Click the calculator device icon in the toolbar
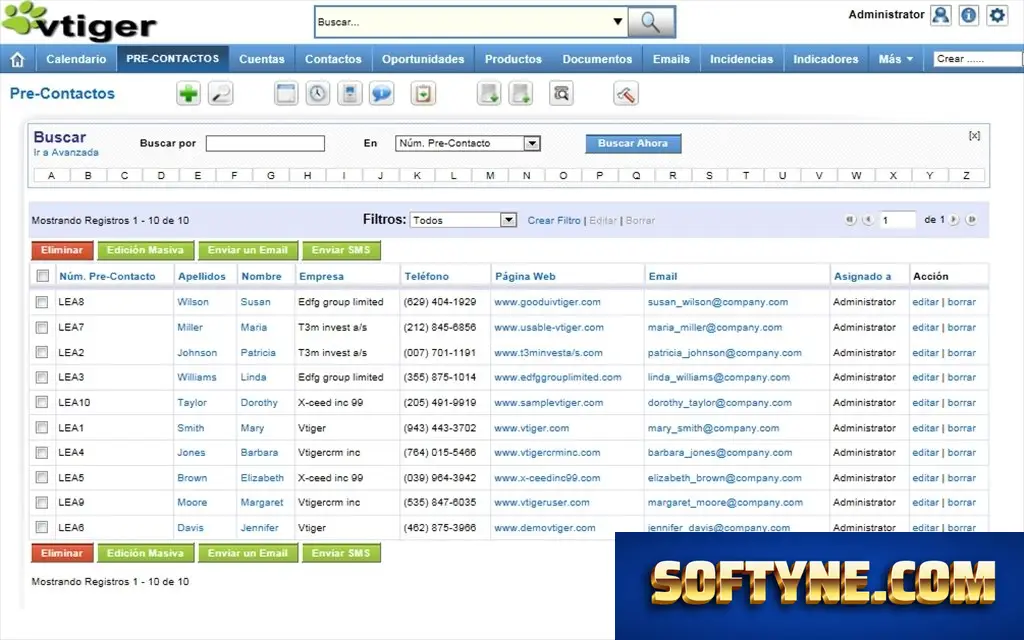 349,93
